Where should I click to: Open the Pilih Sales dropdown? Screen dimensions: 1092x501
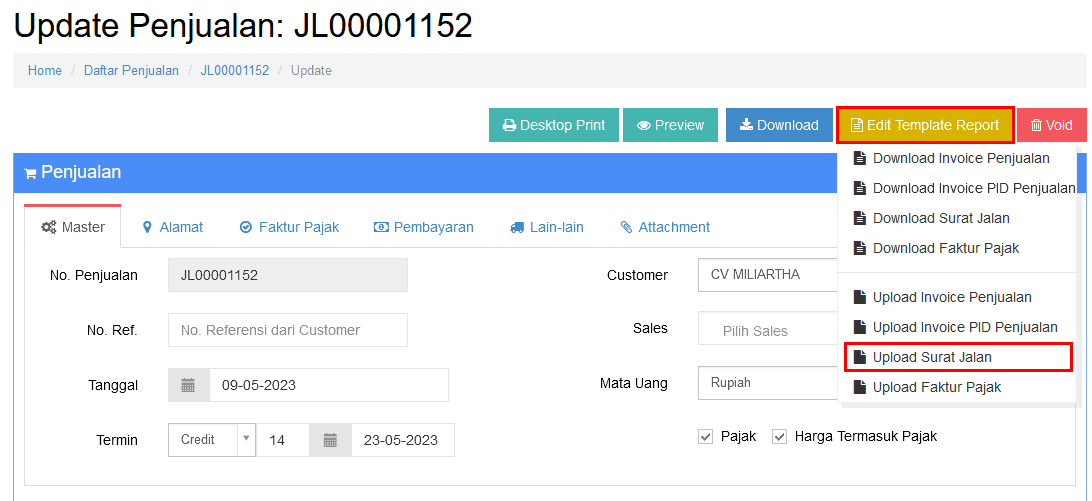coord(765,330)
